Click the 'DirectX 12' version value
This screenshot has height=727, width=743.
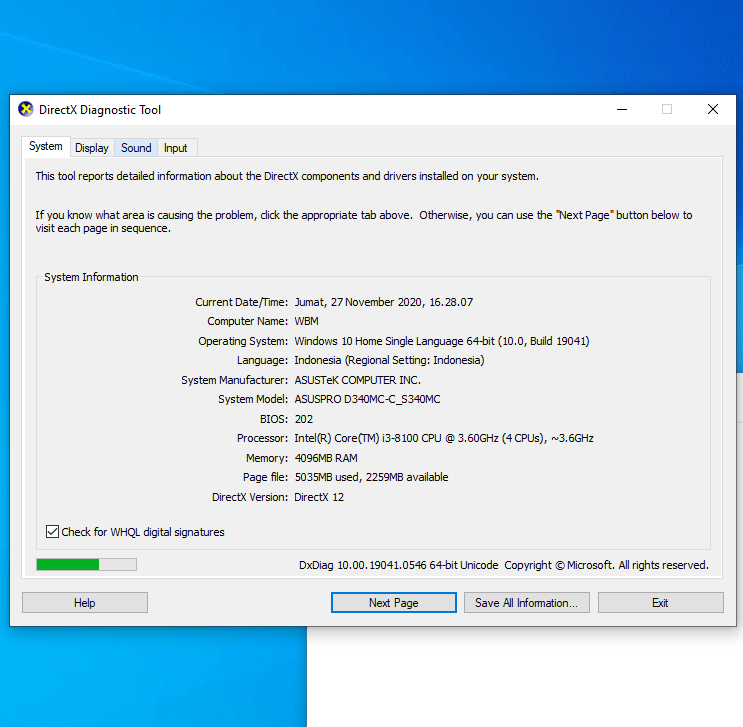pos(319,497)
